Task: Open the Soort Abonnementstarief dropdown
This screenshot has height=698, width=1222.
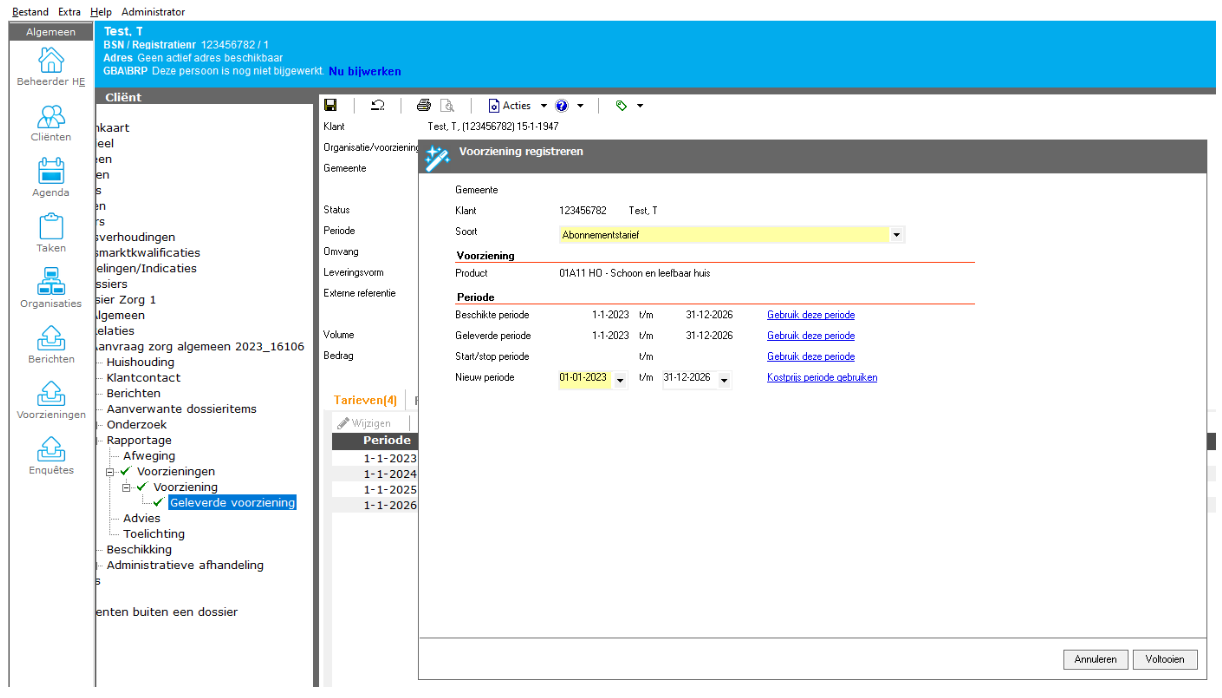Action: pos(896,235)
